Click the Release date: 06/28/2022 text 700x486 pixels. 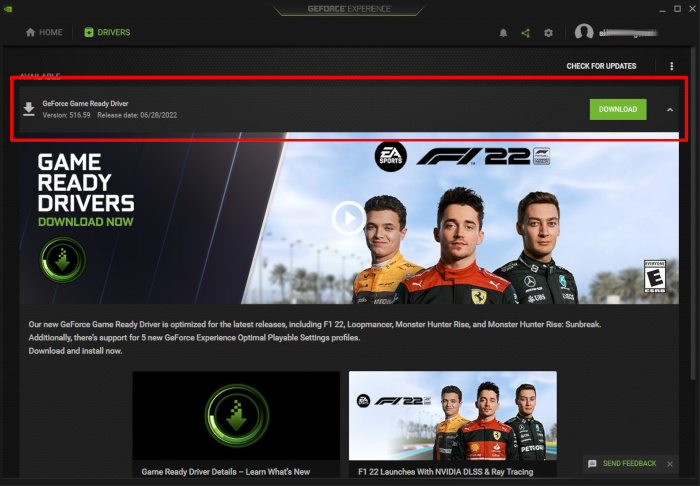click(137, 115)
